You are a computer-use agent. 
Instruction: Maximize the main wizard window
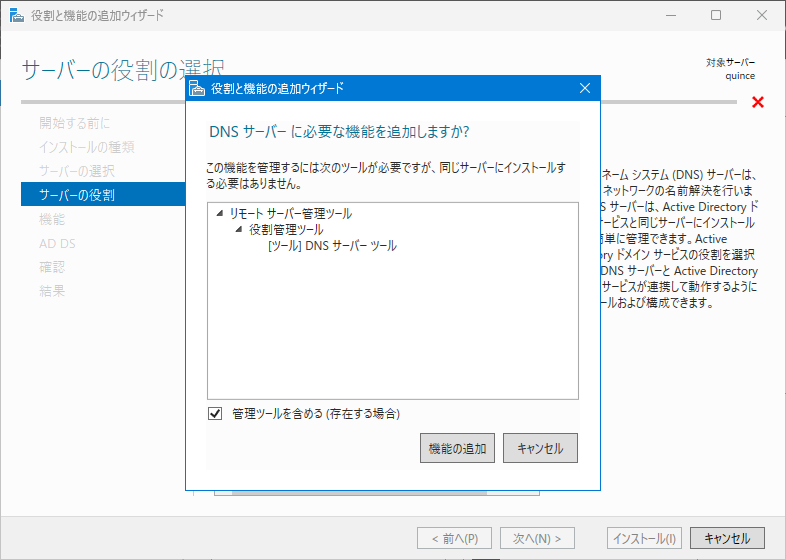click(716, 16)
